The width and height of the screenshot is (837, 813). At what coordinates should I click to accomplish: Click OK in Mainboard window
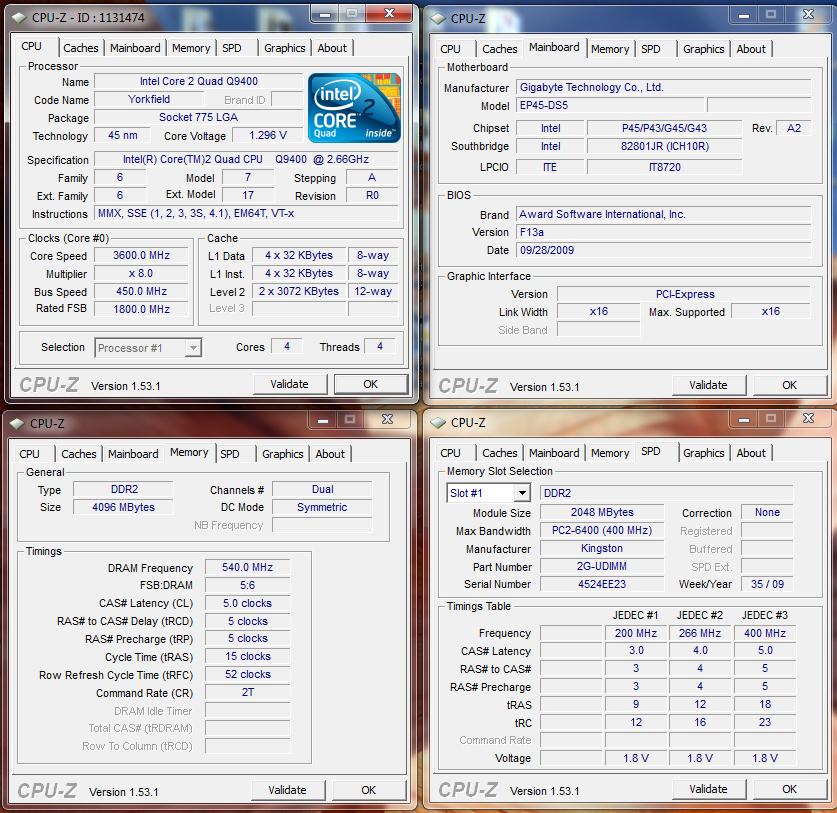click(x=789, y=385)
